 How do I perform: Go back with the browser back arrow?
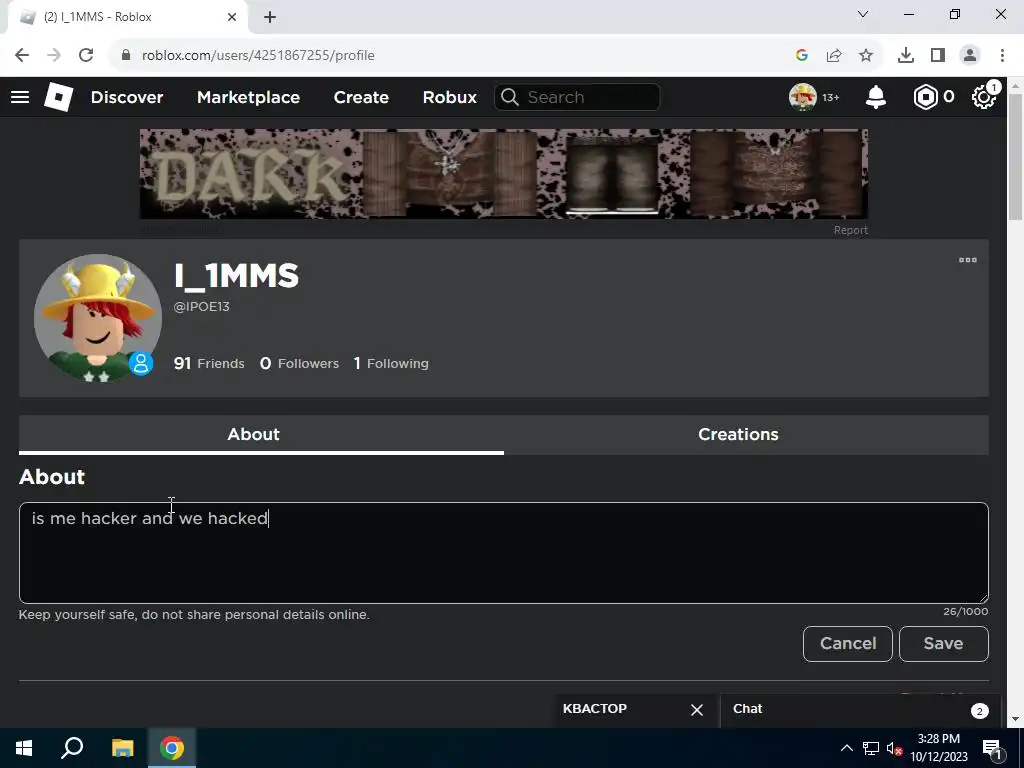pos(22,55)
